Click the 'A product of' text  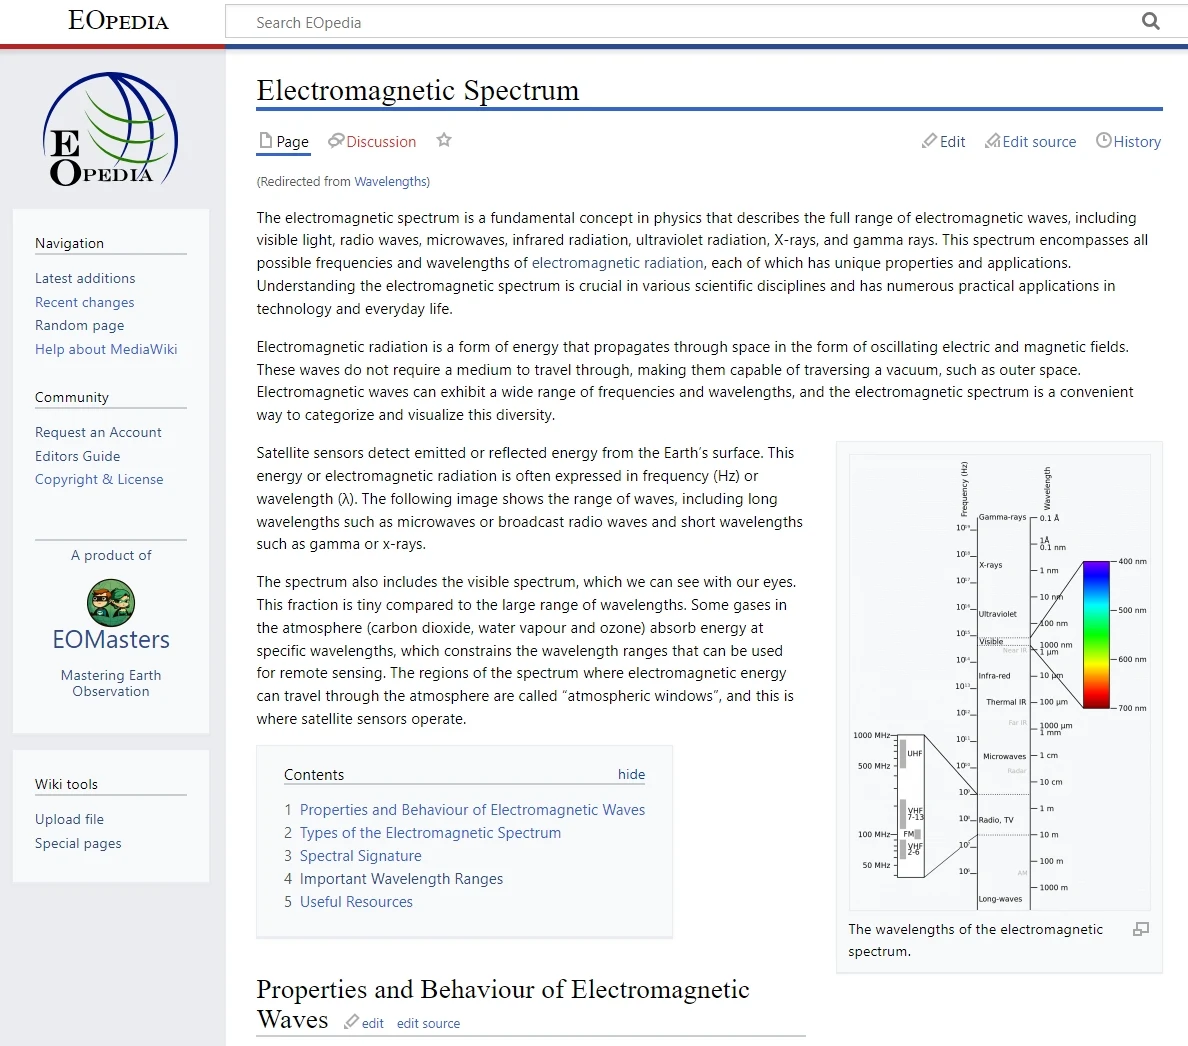[x=111, y=555]
